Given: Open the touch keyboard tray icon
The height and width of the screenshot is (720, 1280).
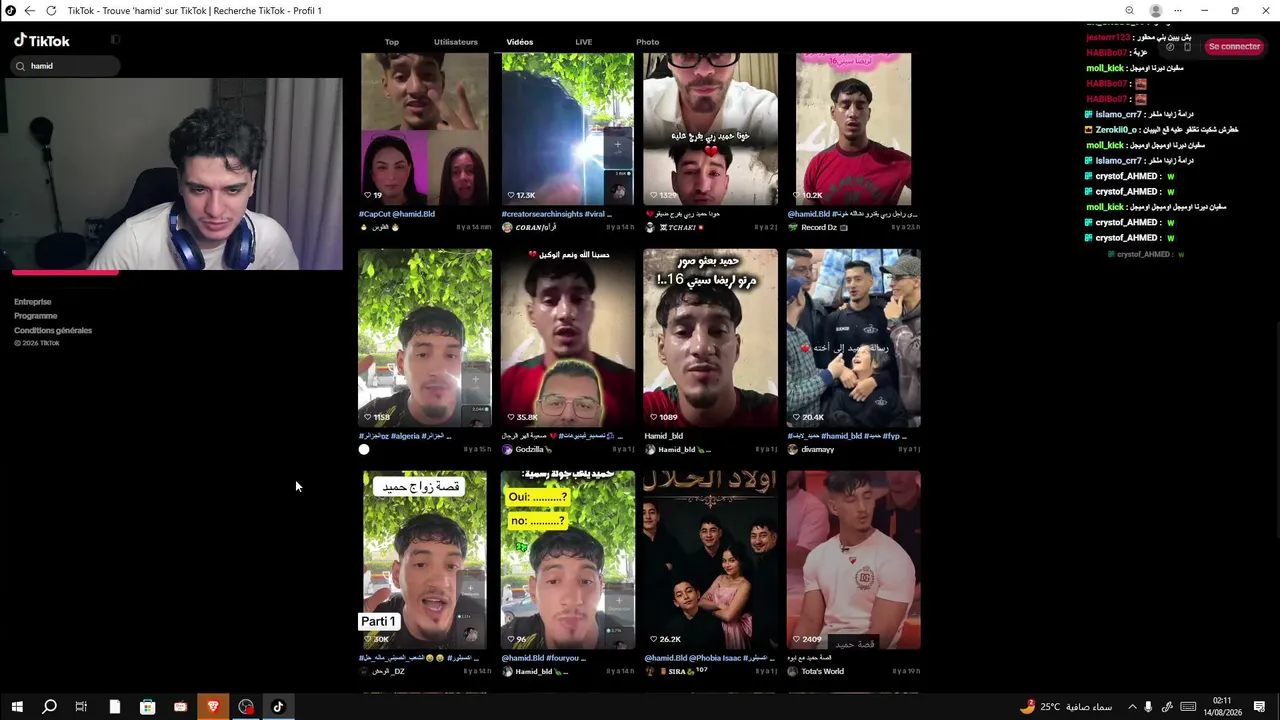Looking at the screenshot, I should coord(1188,707).
